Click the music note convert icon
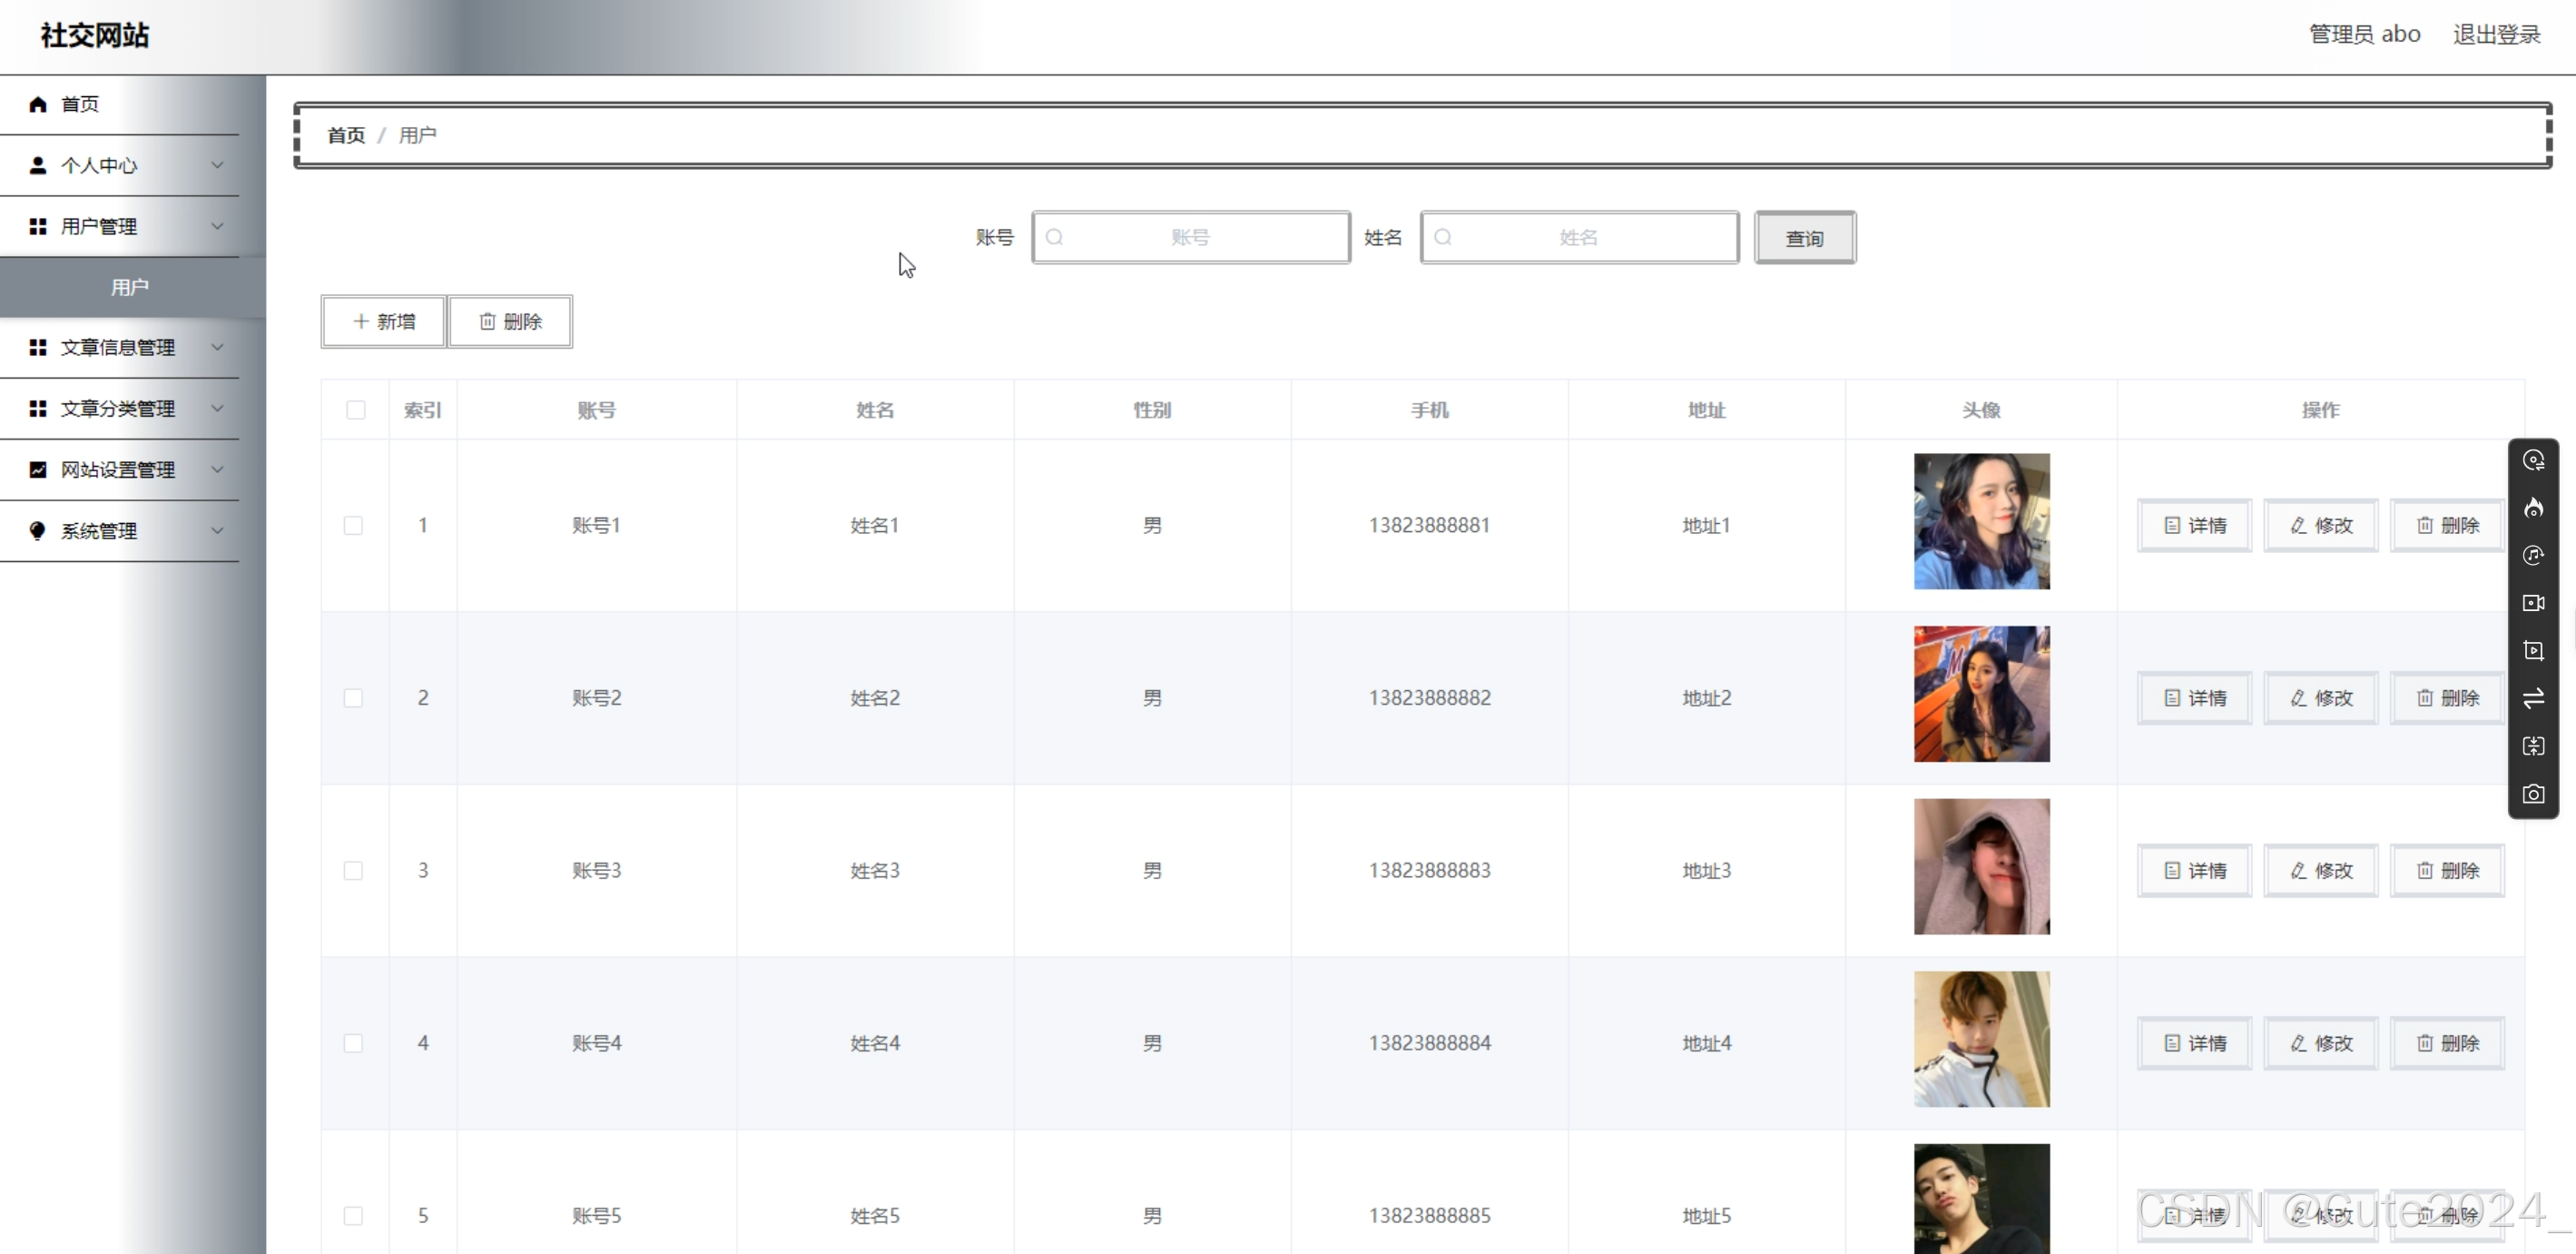Screen dimensions: 2576x1254 pyautogui.click(x=2532, y=555)
